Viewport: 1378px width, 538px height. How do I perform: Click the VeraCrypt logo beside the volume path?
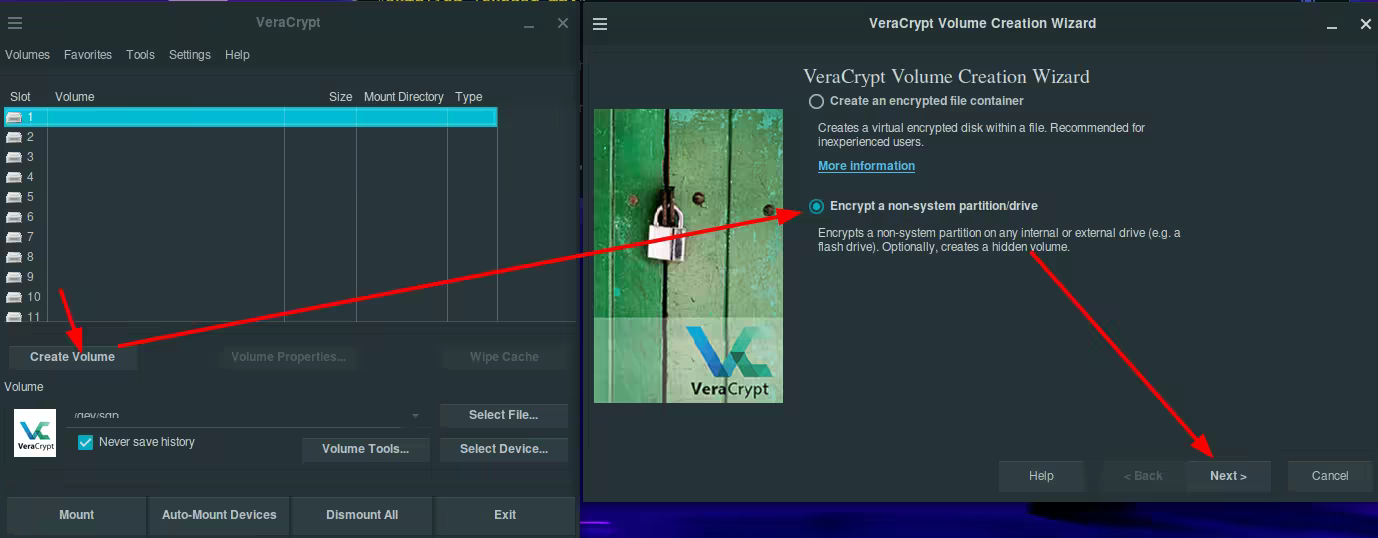point(35,433)
